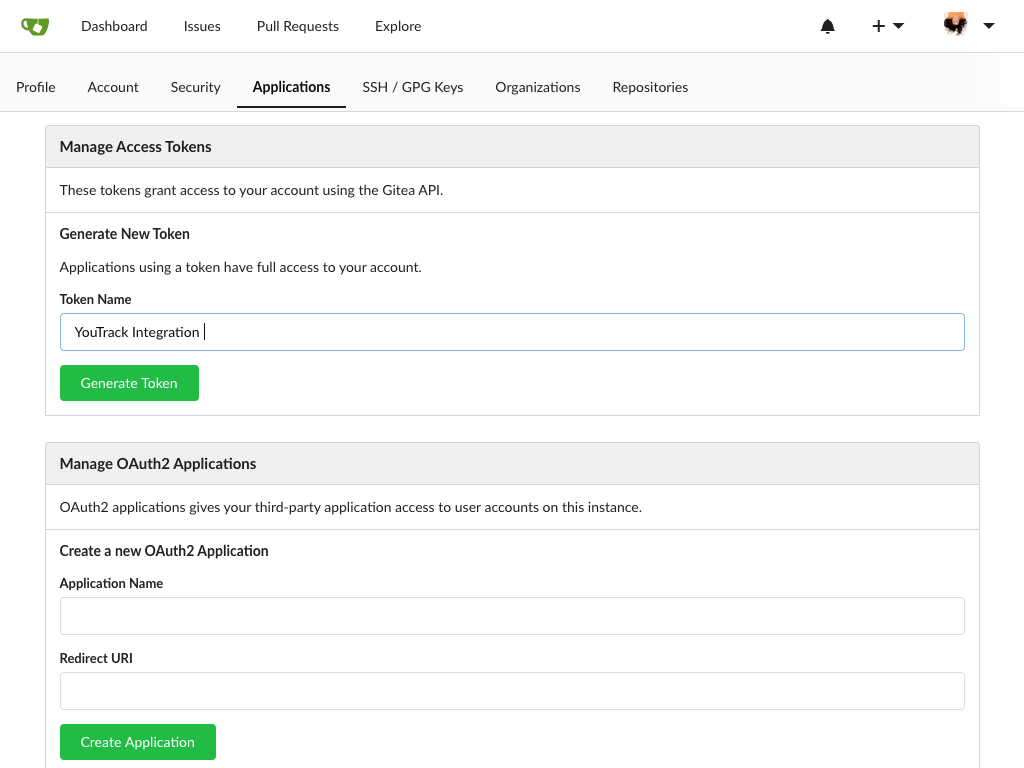Navigate to Explore page

[398, 26]
